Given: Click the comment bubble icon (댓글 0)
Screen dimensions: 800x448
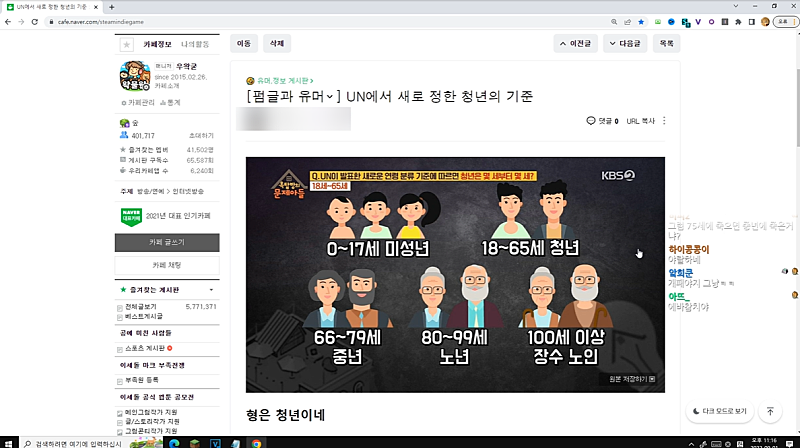Looking at the screenshot, I should [x=591, y=121].
